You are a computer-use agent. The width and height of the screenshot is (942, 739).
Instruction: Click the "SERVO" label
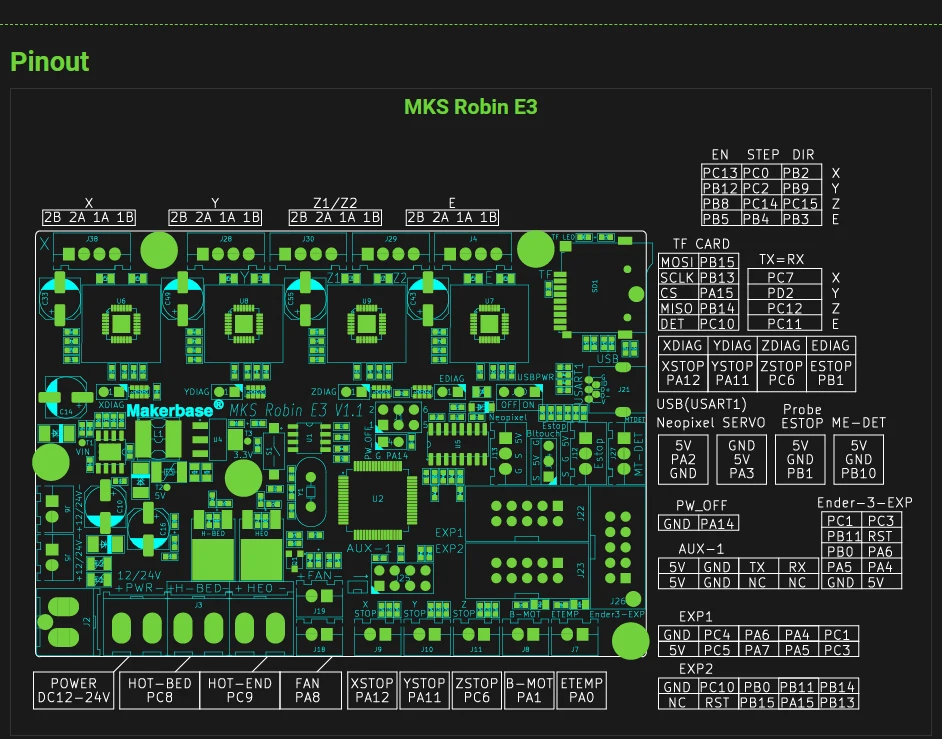pyautogui.click(x=744, y=423)
